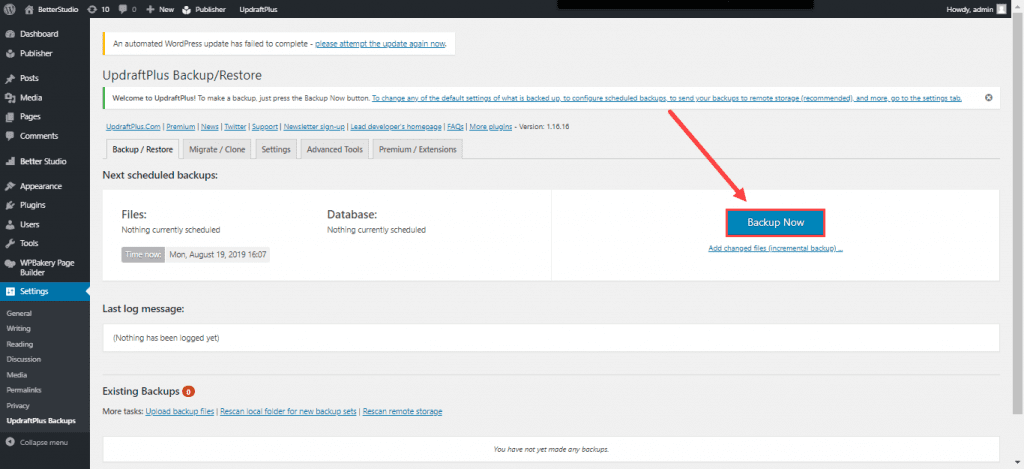Image resolution: width=1024 pixels, height=469 pixels.
Task: Click the Dashboard icon in sidebar
Action: pos(10,34)
